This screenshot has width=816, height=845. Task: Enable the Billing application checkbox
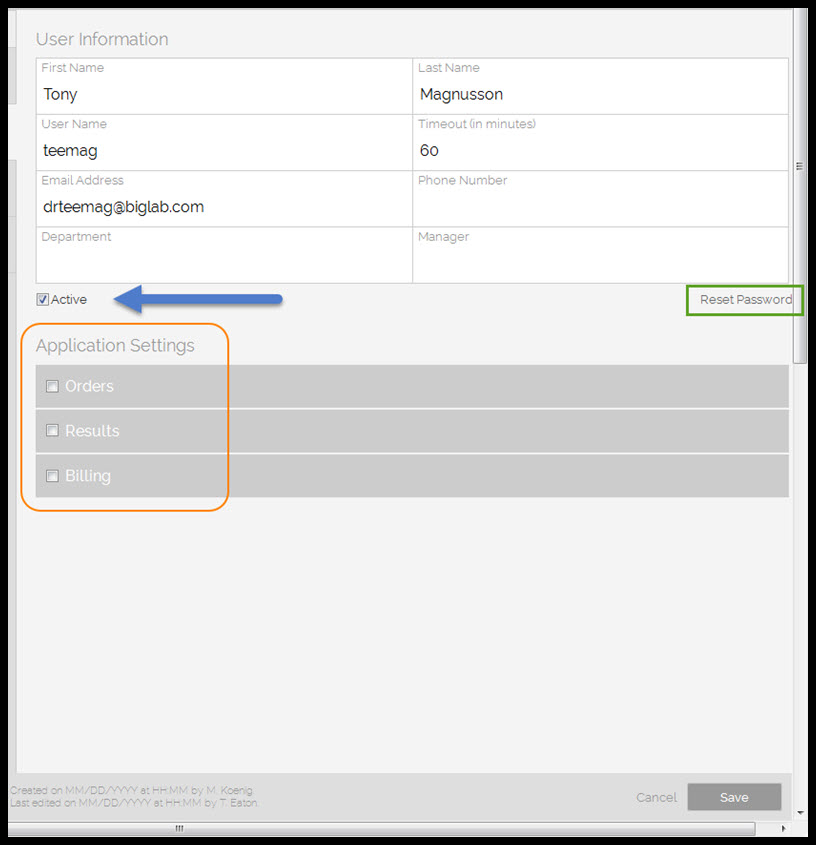52,476
